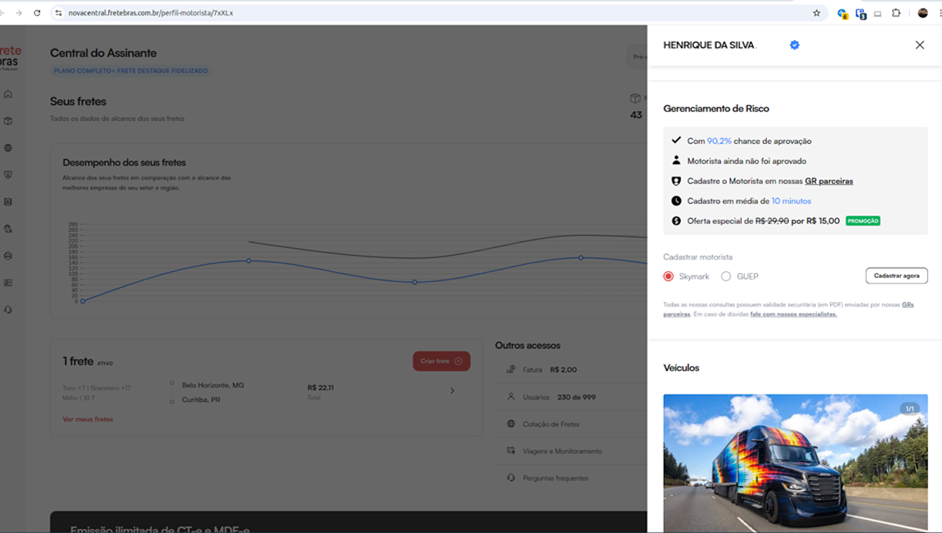The height and width of the screenshot is (533, 942).
Task: Expand the Belo Horizonte freight row chevron
Action: point(452,391)
